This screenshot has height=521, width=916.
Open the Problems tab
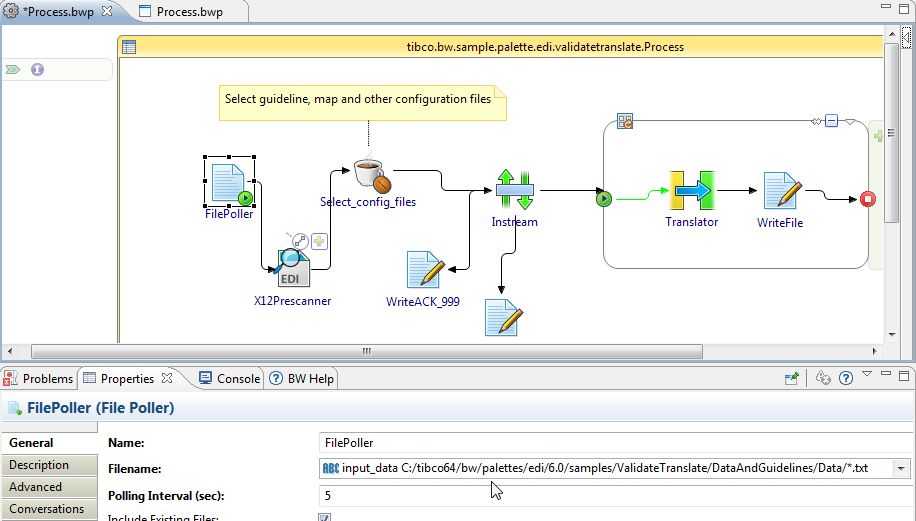pos(39,378)
